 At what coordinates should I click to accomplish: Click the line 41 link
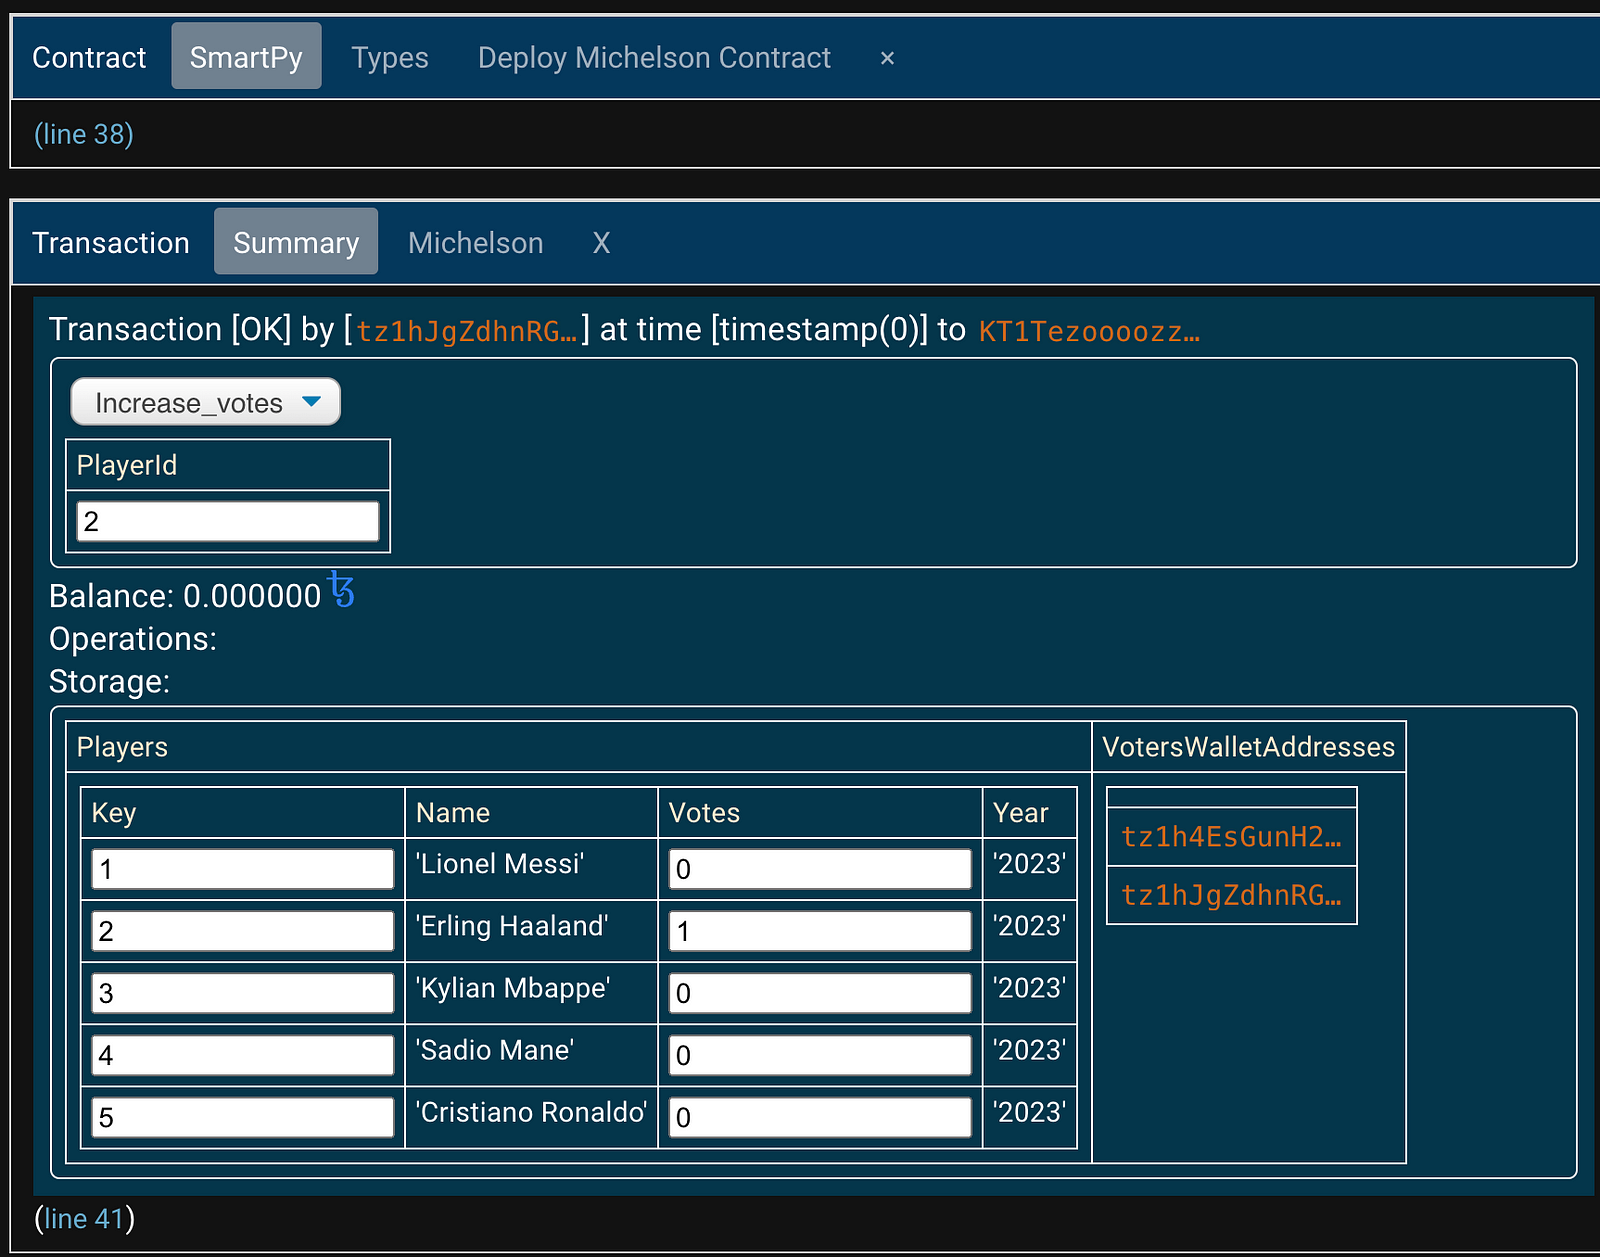(x=84, y=1218)
